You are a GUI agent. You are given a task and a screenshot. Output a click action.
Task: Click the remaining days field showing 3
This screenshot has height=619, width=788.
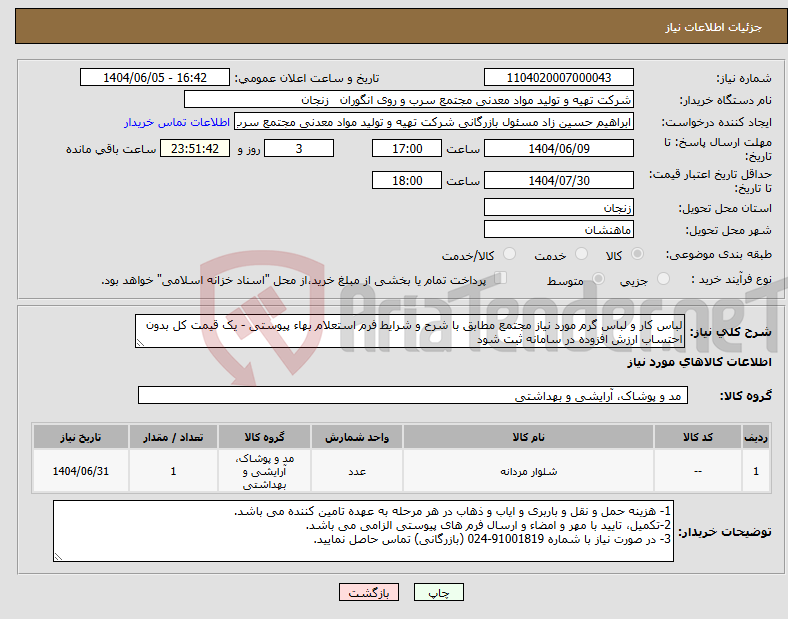pos(299,148)
